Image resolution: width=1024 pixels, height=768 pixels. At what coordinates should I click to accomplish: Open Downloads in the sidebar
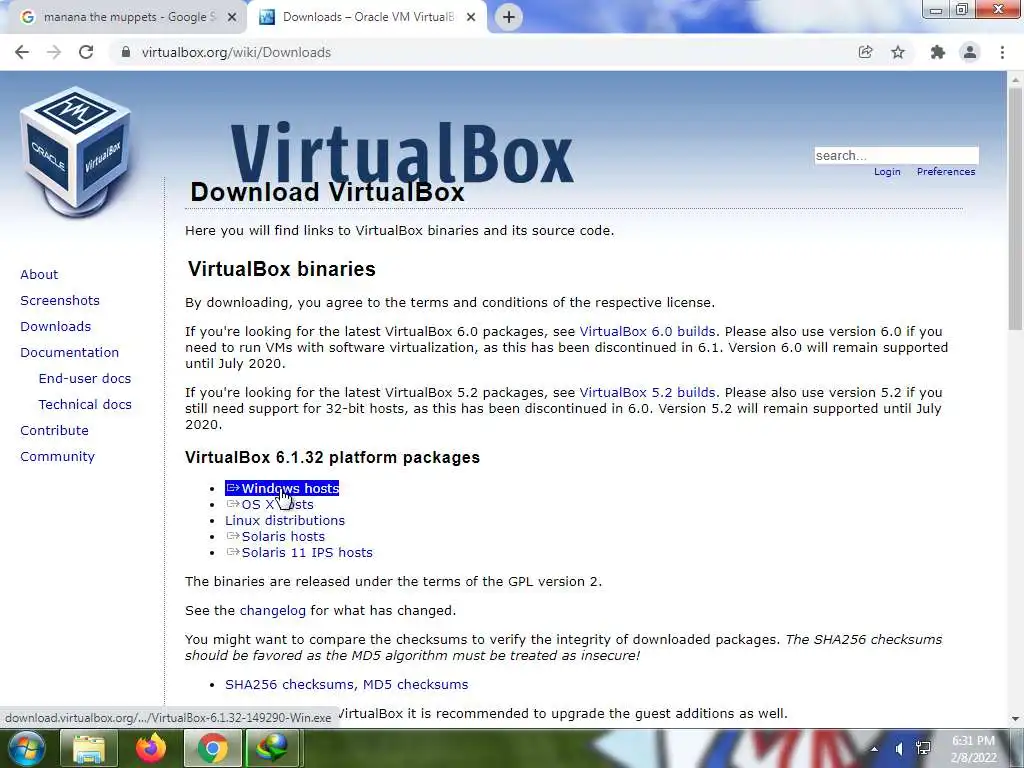[56, 327]
